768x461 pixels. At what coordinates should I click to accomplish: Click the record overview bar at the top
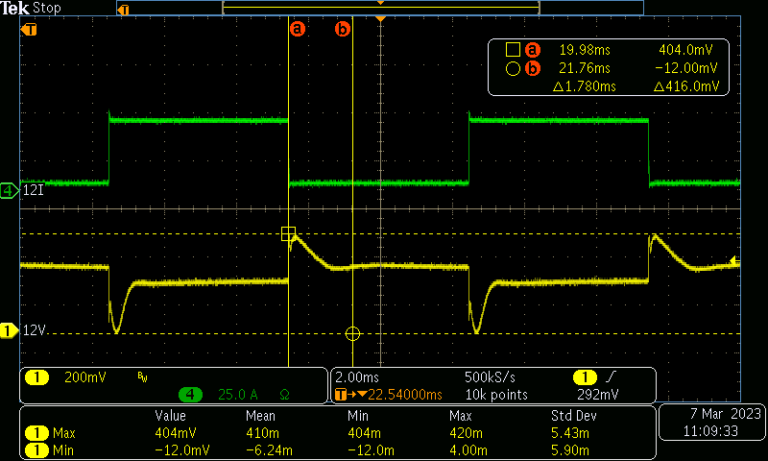coord(380,8)
